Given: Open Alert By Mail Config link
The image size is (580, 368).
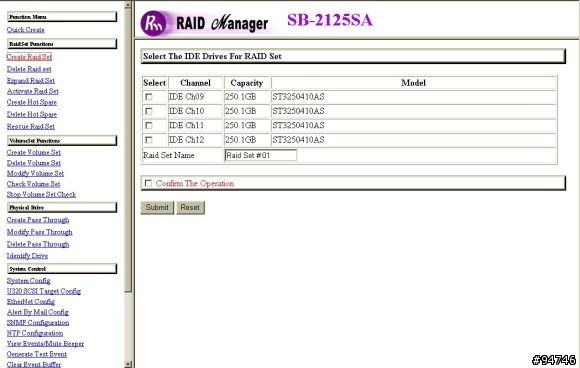Looking at the screenshot, I should point(38,313).
